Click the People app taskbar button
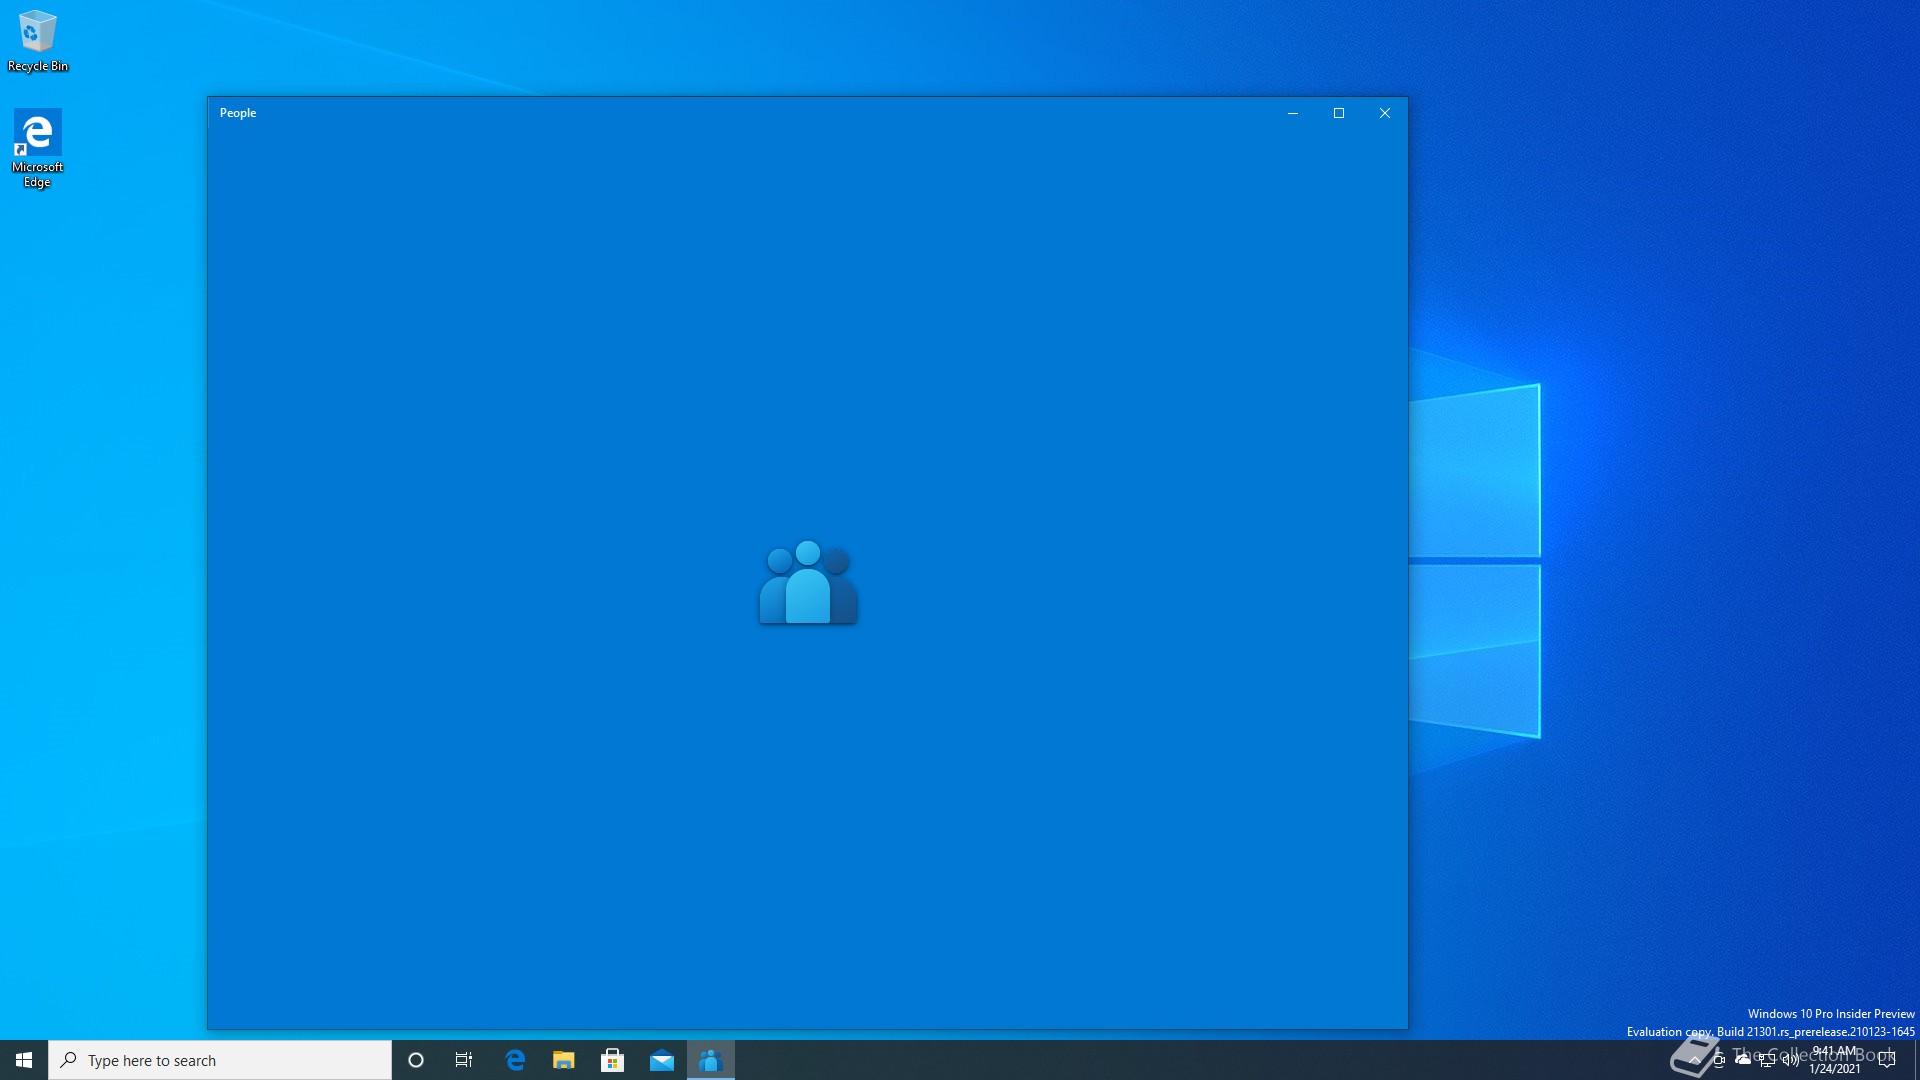1920x1080 pixels. tap(711, 1060)
